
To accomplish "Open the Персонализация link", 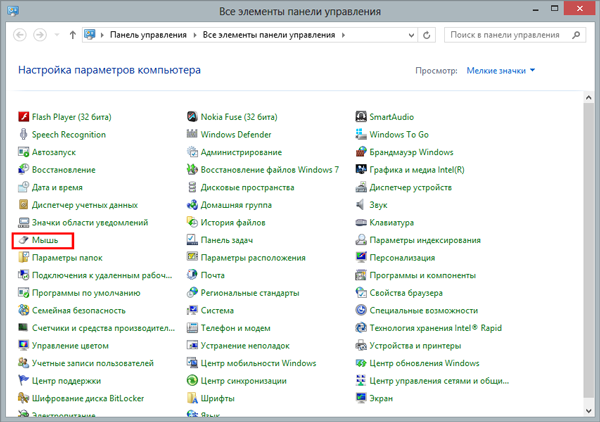I will click(x=400, y=258).
